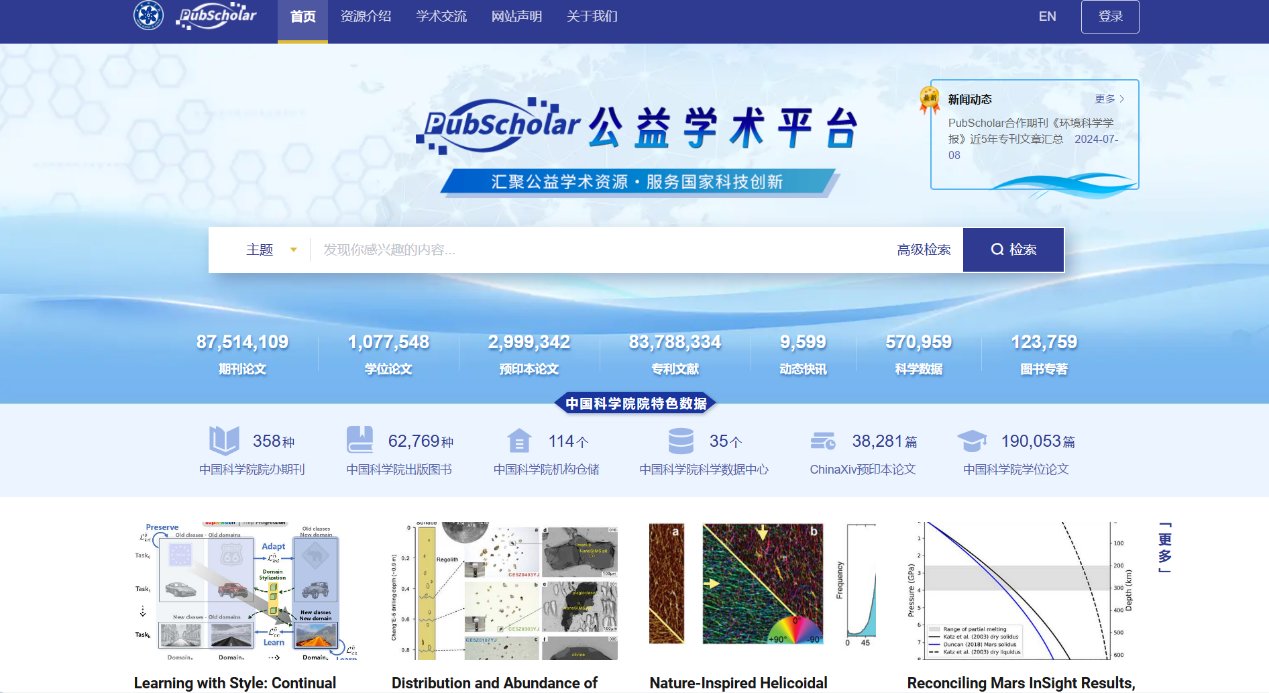This screenshot has height=693, width=1269.
Task: Click the 新闻动态 news panel heading
Action: (x=970, y=99)
